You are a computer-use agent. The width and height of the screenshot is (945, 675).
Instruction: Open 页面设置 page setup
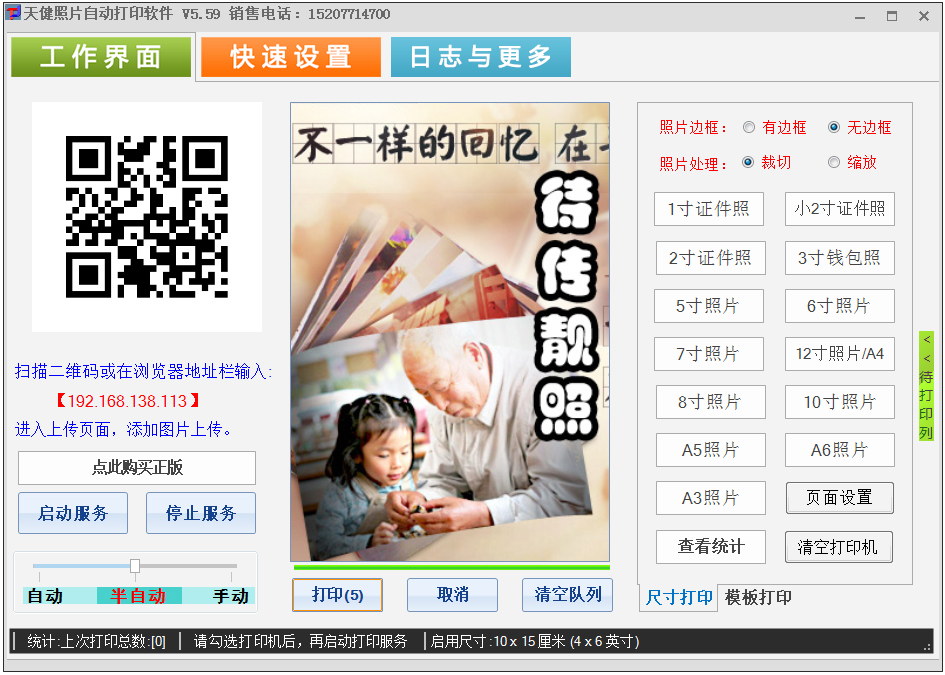[840, 498]
